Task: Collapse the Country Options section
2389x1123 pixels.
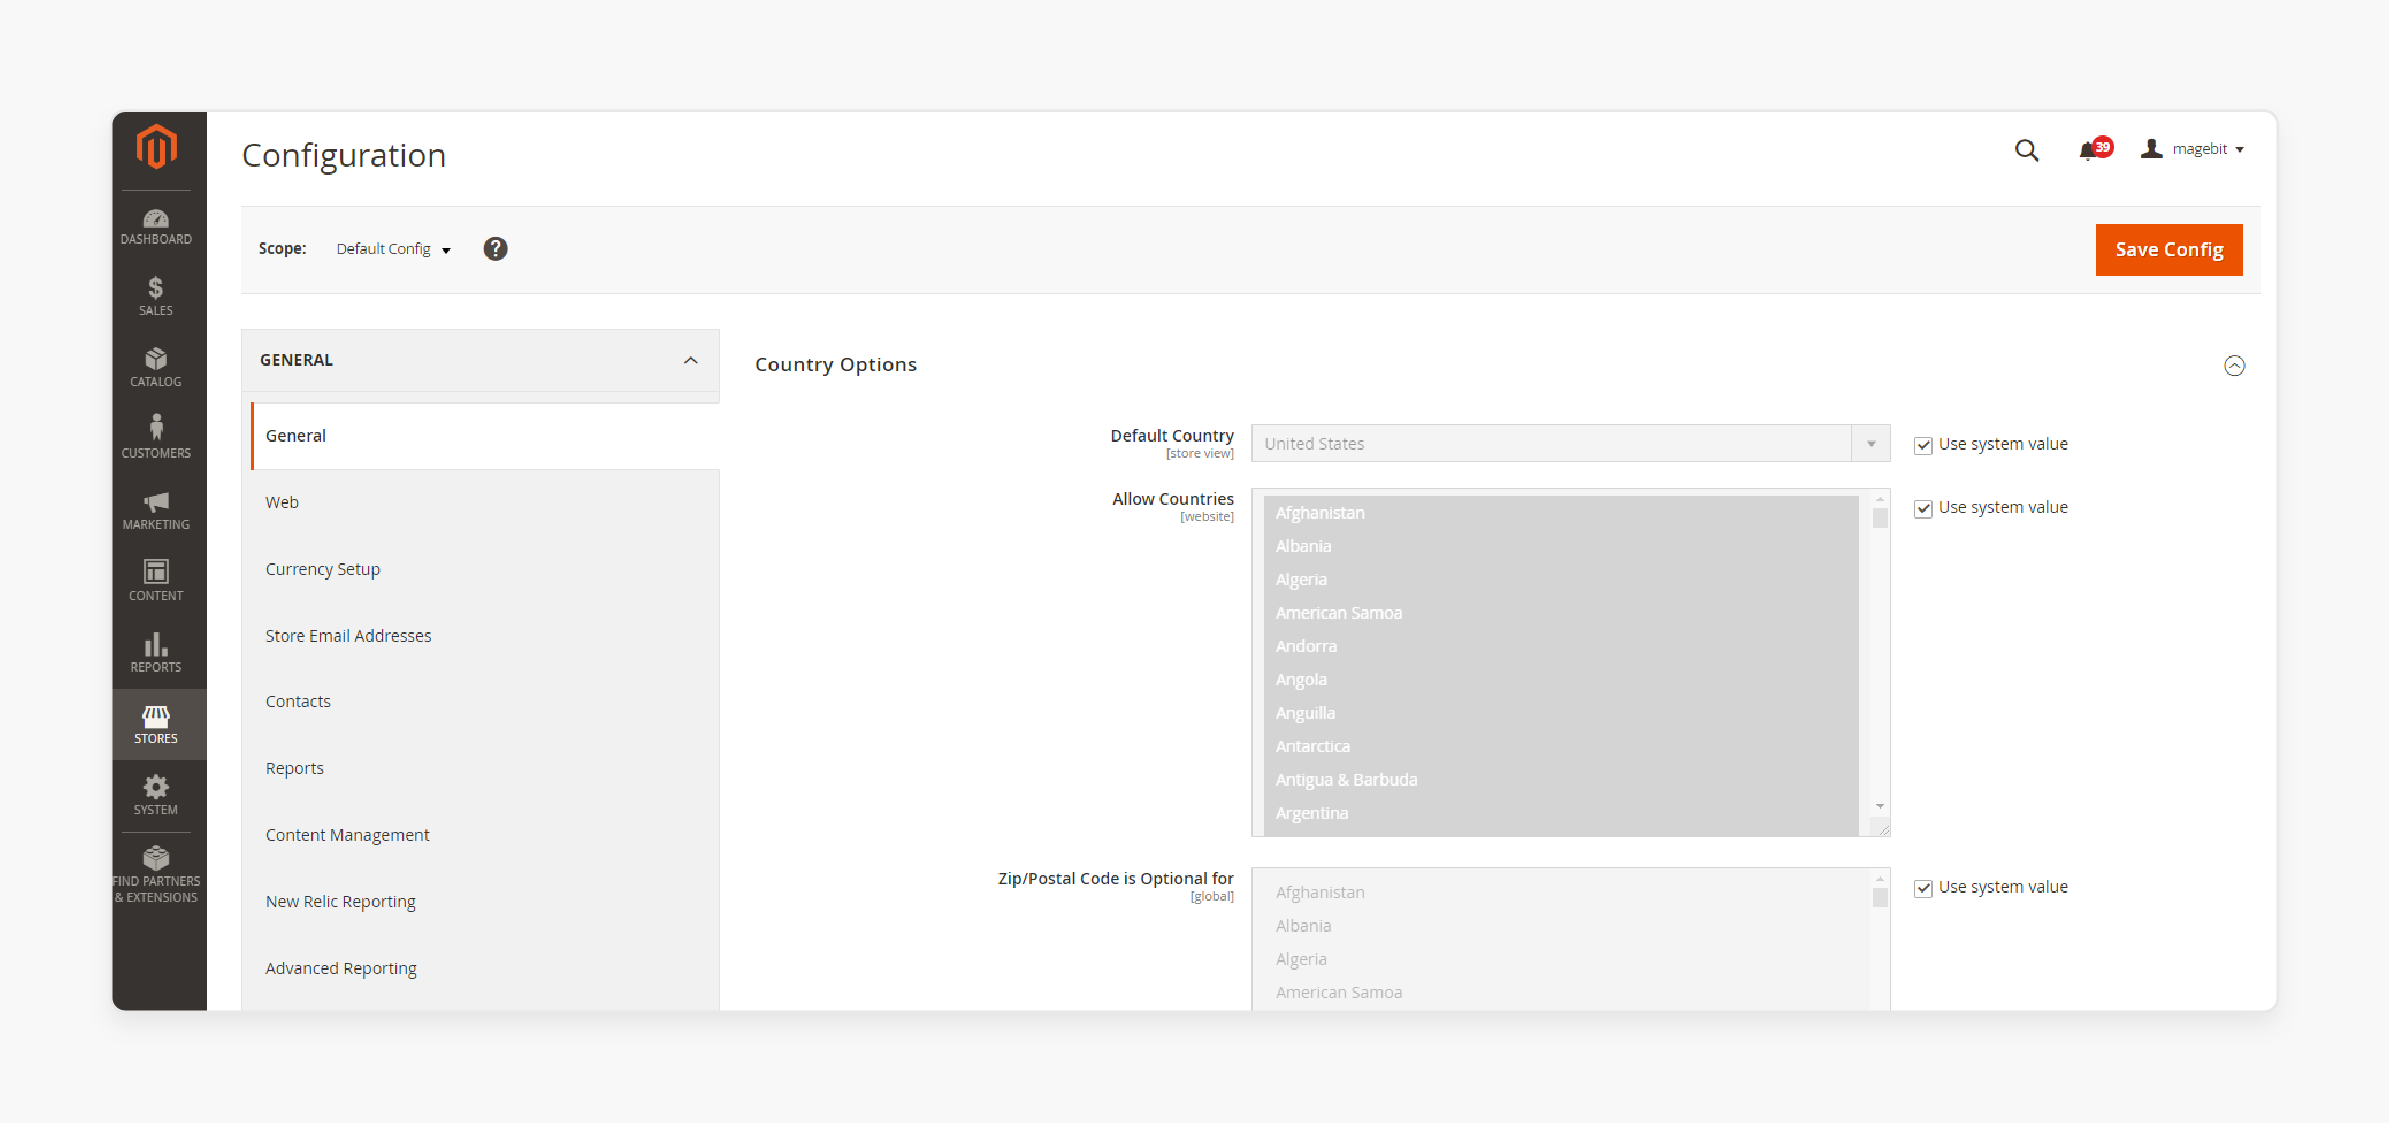Action: point(2231,366)
